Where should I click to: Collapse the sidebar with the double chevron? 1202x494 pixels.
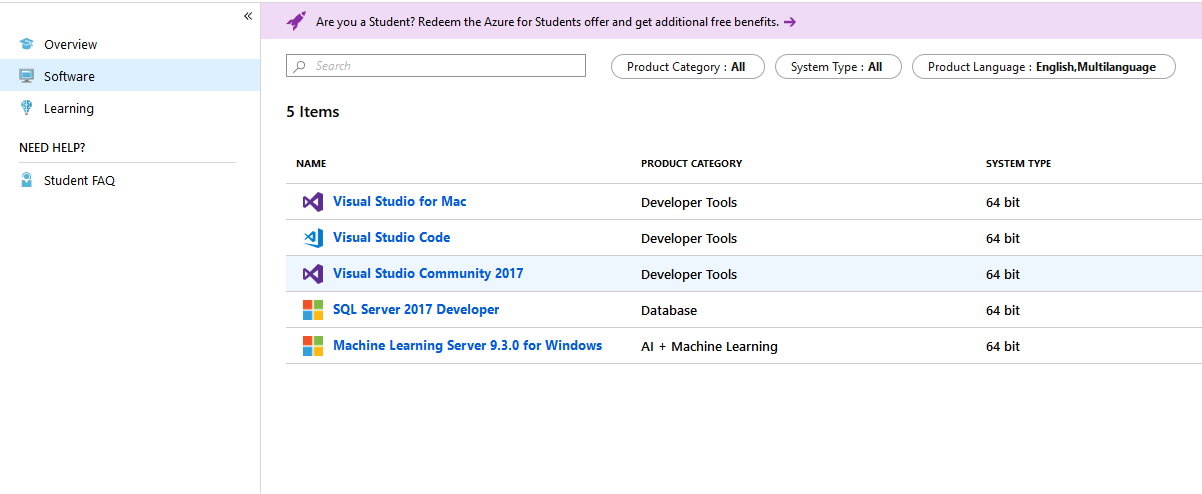(x=248, y=16)
